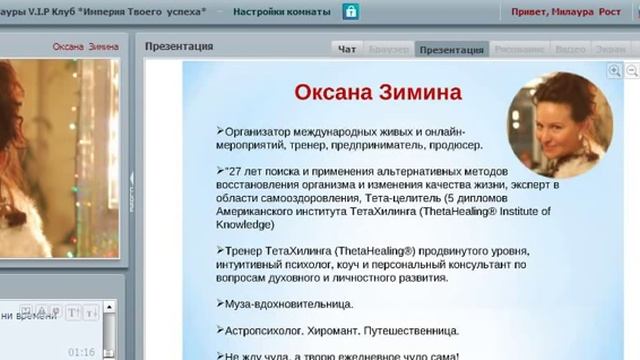The width and height of the screenshot is (640, 360).
Task: Switch to the Видео tab
Action: 570,49
